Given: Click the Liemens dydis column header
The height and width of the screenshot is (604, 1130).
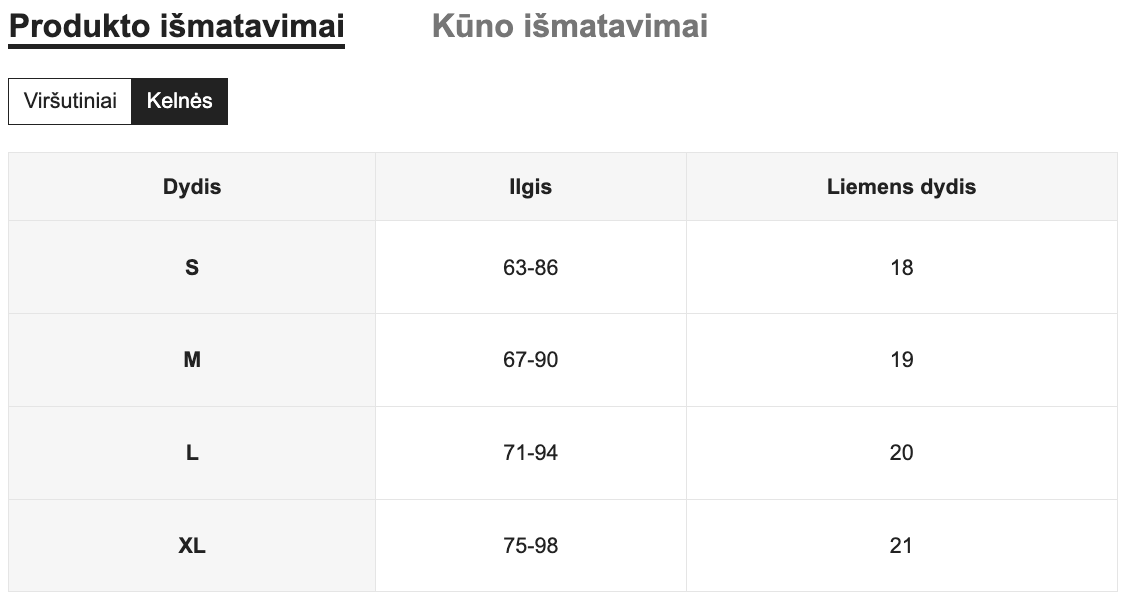Looking at the screenshot, I should pos(902,186).
